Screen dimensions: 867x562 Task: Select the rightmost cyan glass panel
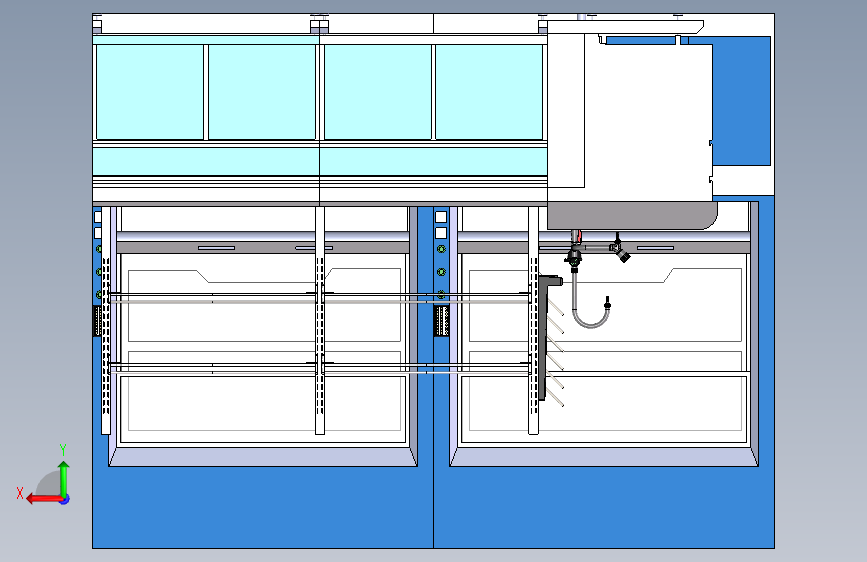point(489,92)
